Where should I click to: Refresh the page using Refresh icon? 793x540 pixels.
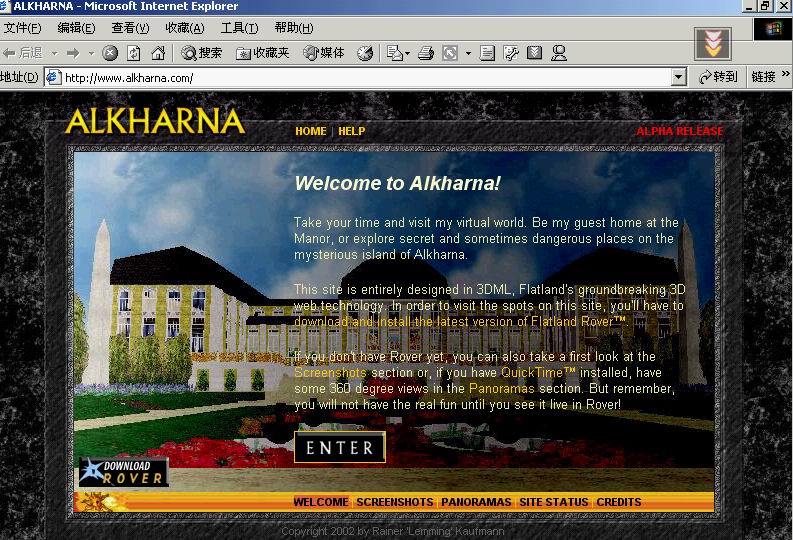tap(134, 53)
